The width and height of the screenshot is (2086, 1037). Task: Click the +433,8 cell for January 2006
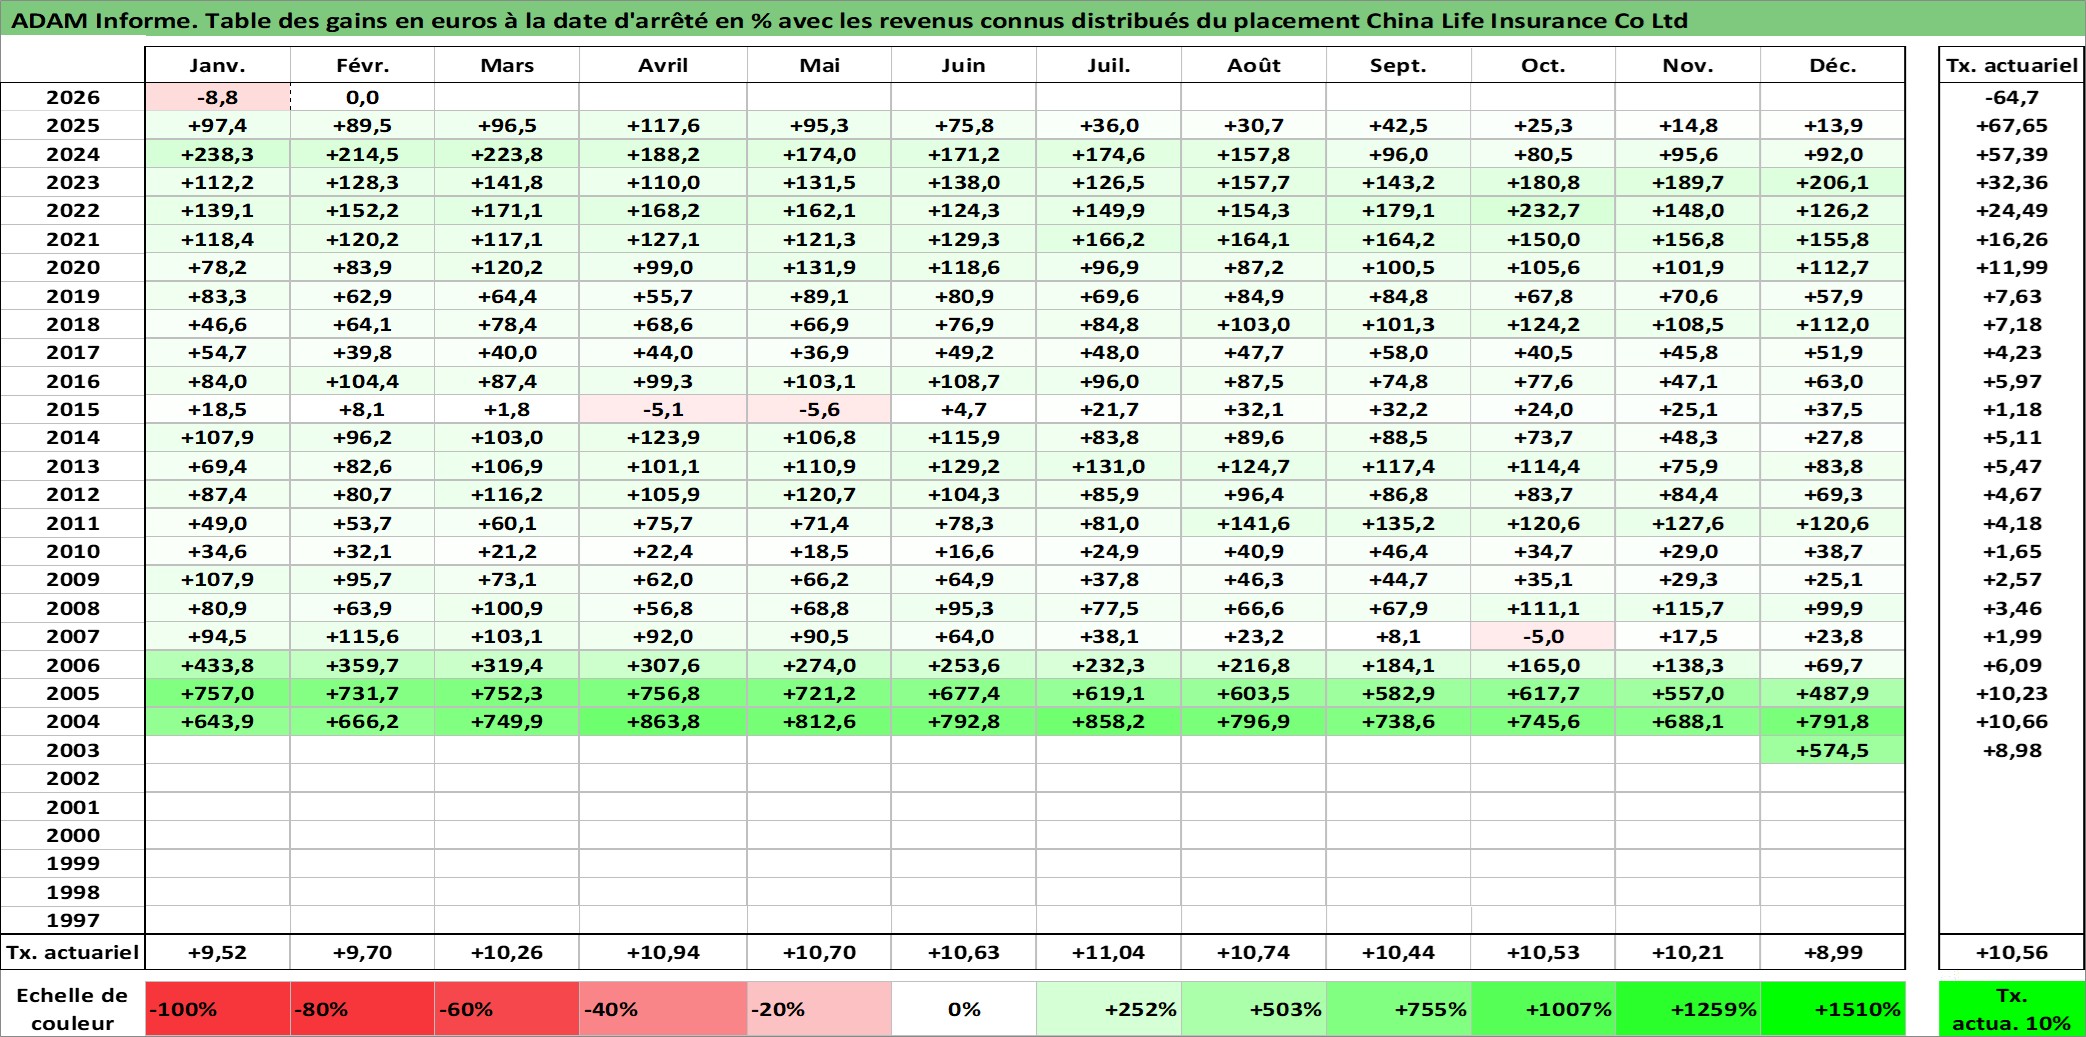click(x=217, y=665)
